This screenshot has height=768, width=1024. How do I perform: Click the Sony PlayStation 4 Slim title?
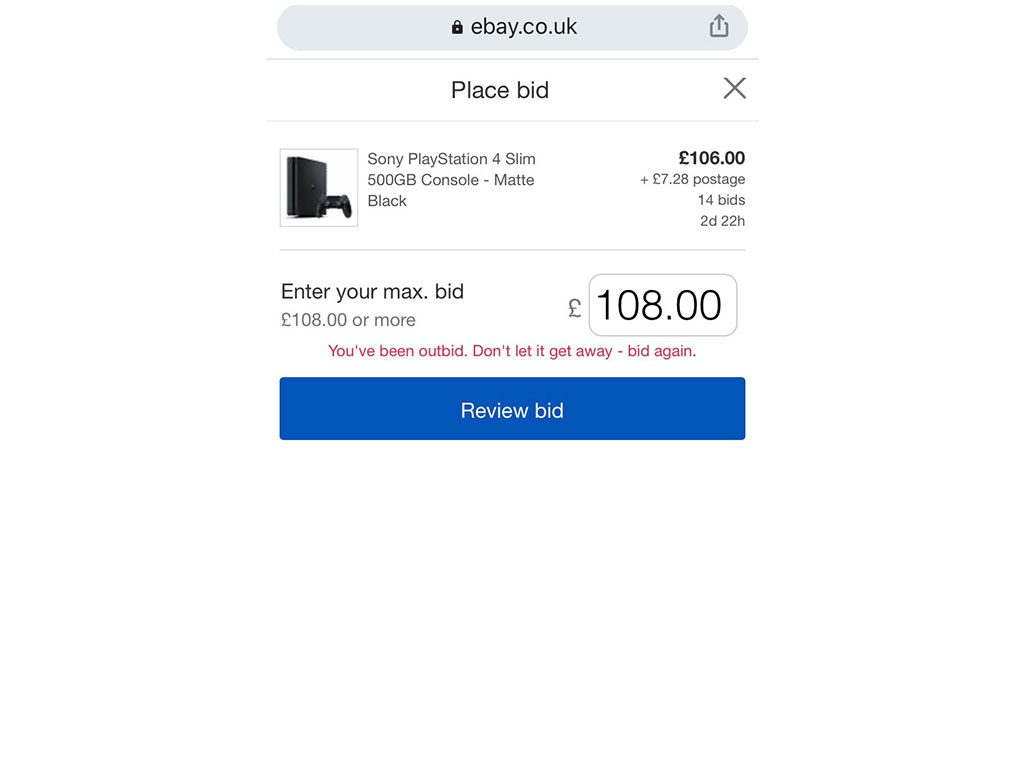coord(451,180)
